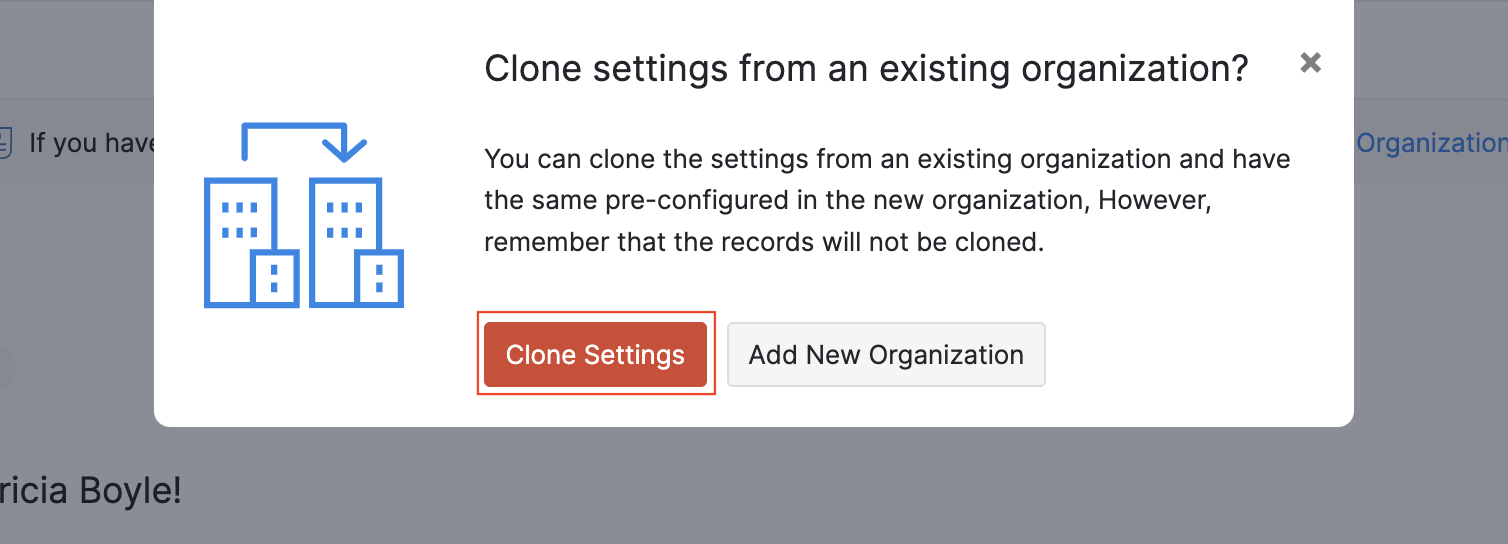This screenshot has width=1508, height=544.
Task: Click the document icon beside 'If you have'
Action: [x=4, y=143]
